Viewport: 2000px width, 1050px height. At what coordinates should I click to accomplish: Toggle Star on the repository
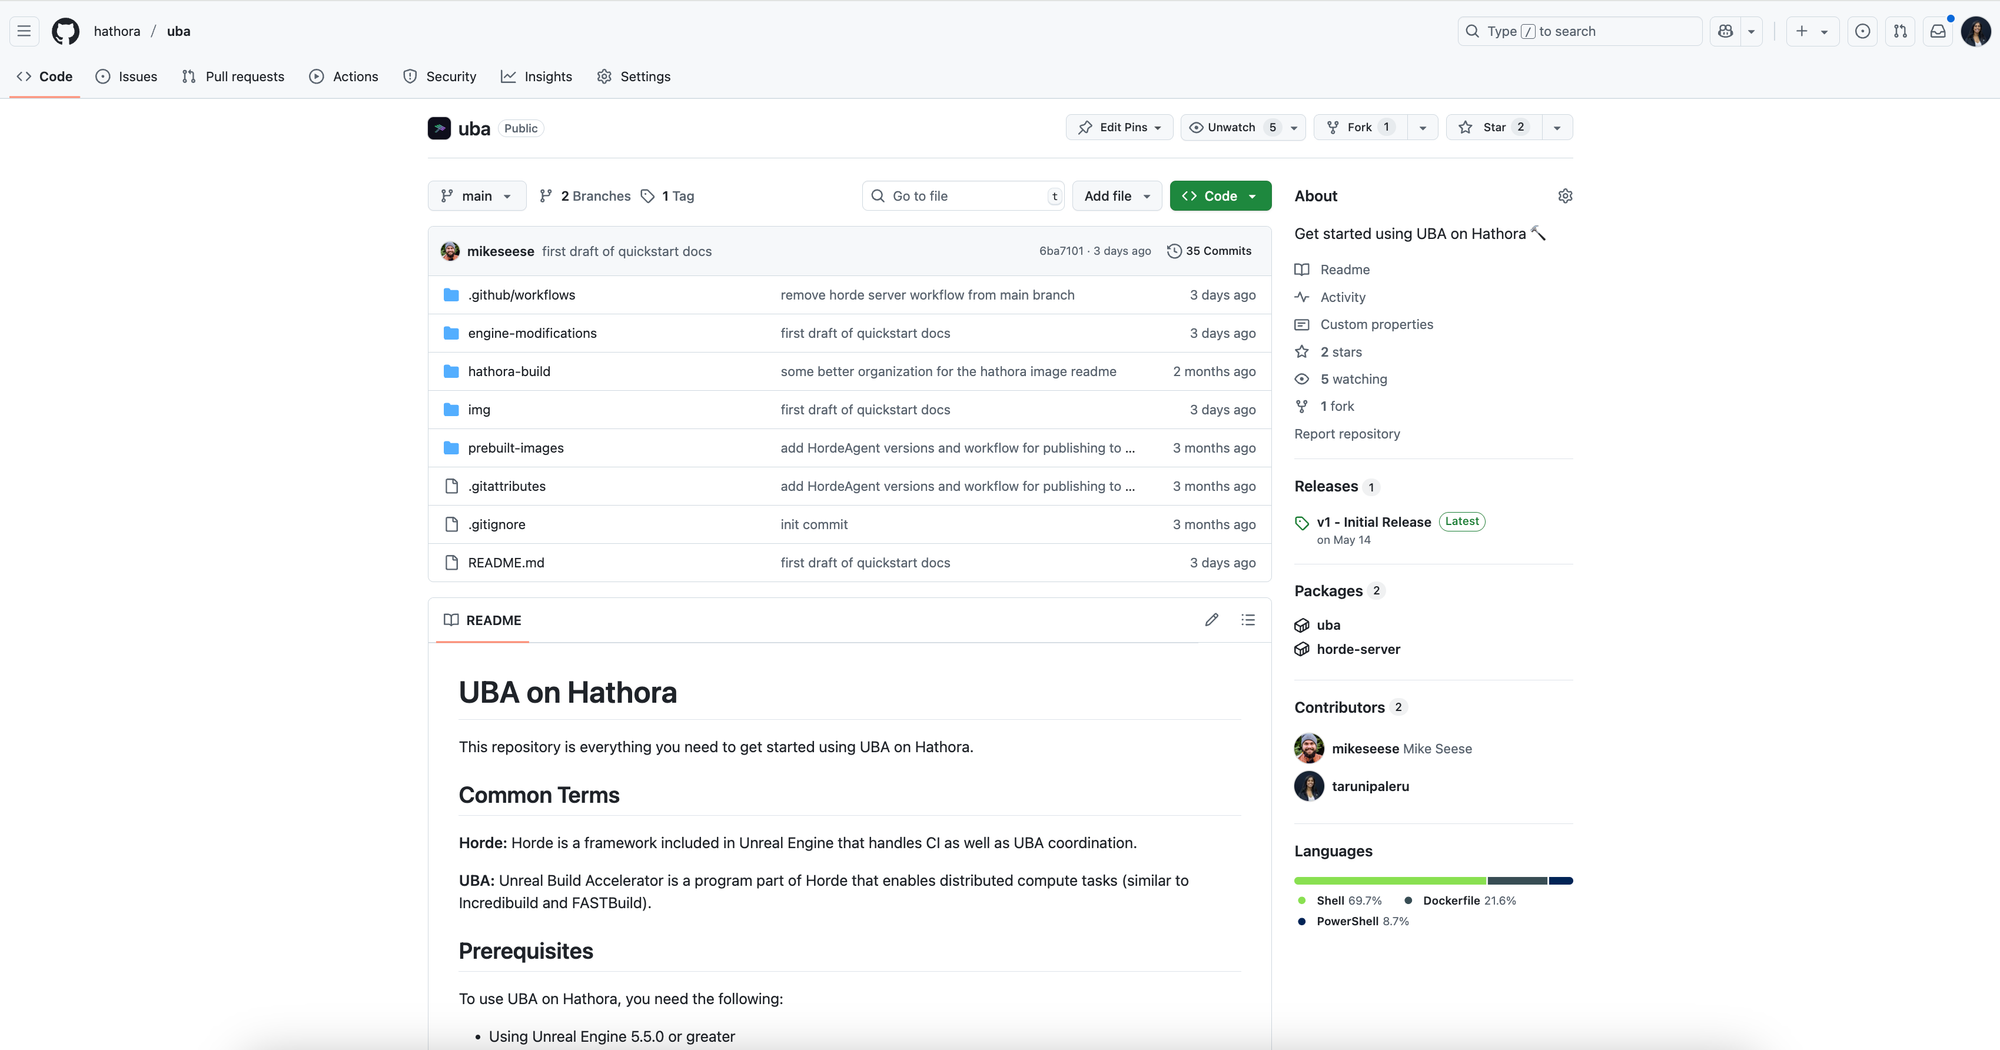pyautogui.click(x=1494, y=127)
